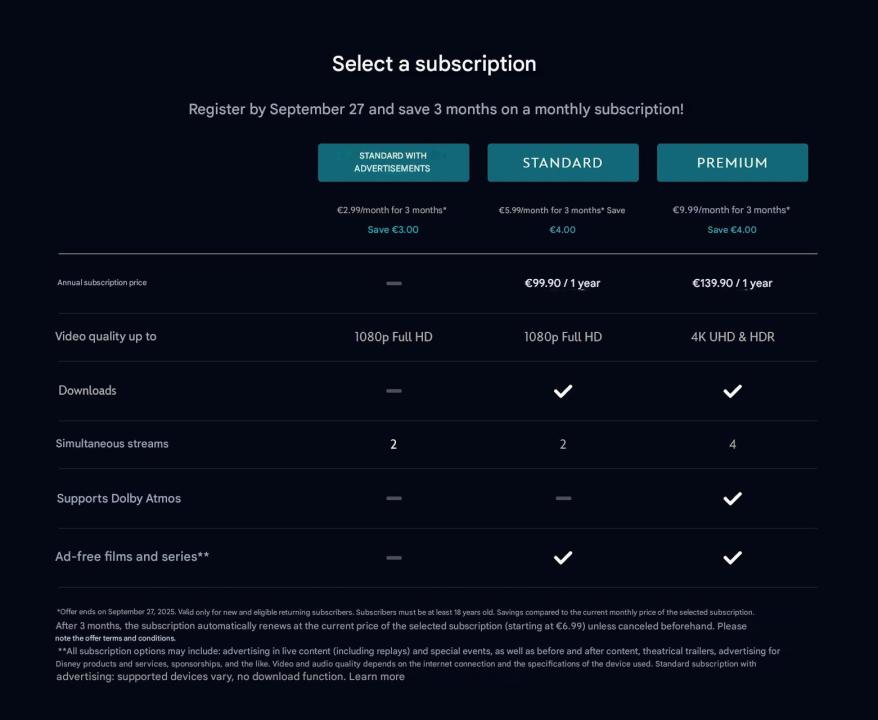Click the 4K UHD & HDR cell

tap(732, 337)
